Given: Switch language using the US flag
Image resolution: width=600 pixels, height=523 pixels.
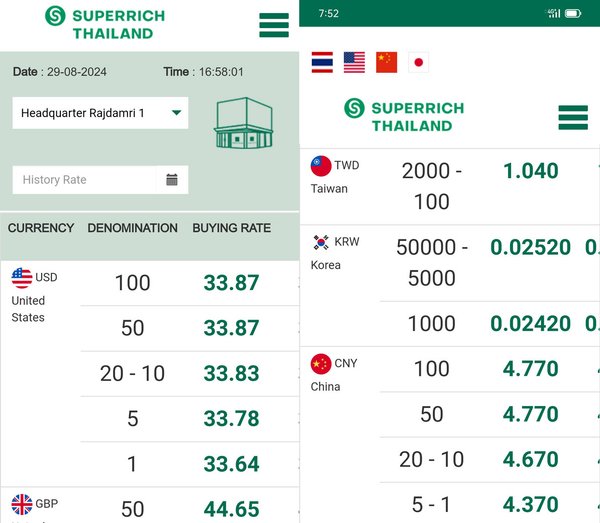Looking at the screenshot, I should [354, 62].
